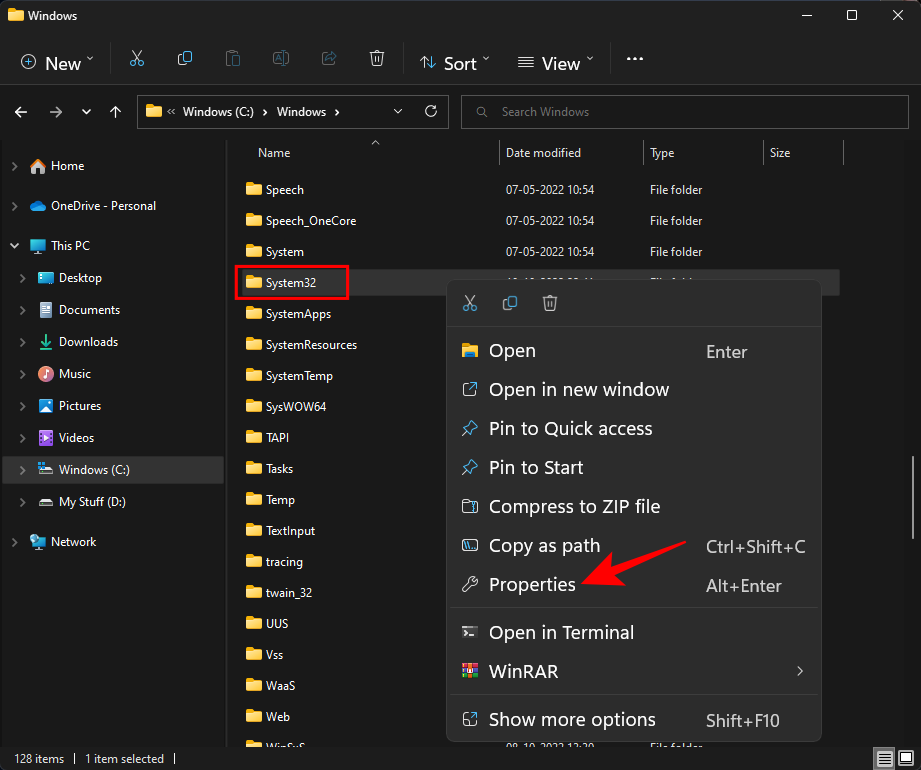Choose 'Open in Terminal' from the context menu

pos(560,632)
